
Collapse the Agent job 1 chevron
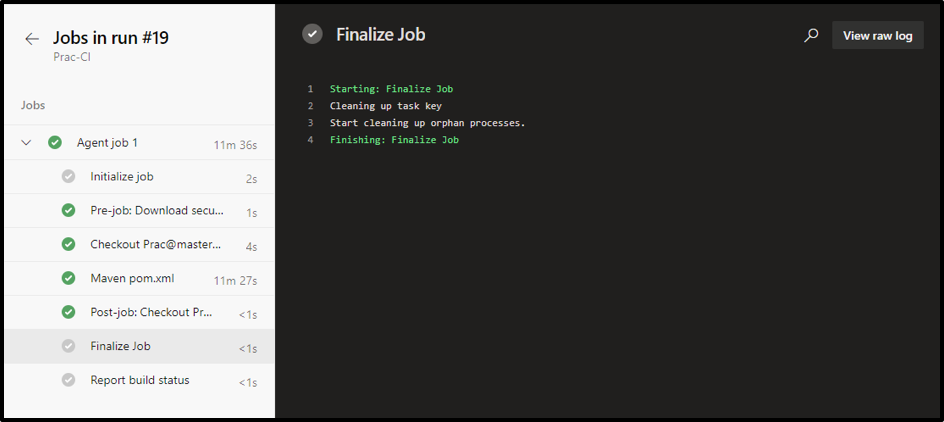(x=27, y=143)
